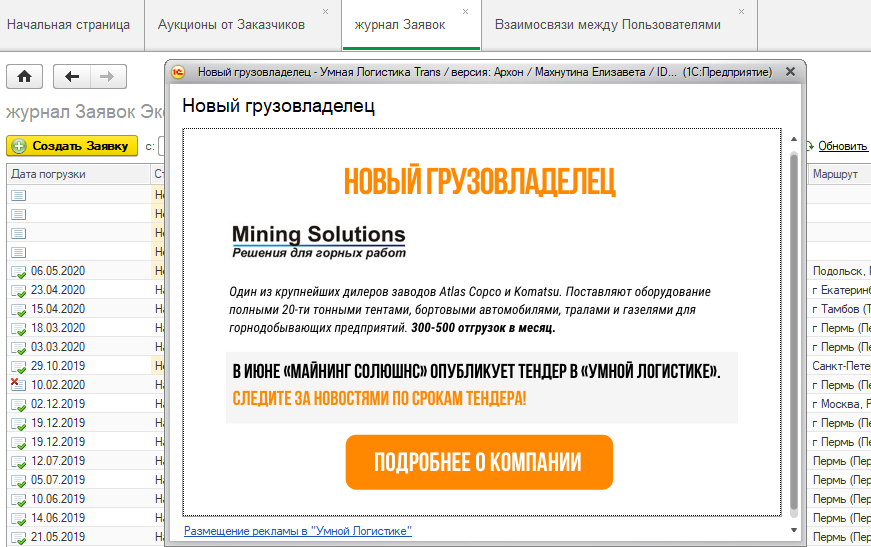Click the Обновить link
871x547 pixels.
pyautogui.click(x=843, y=146)
